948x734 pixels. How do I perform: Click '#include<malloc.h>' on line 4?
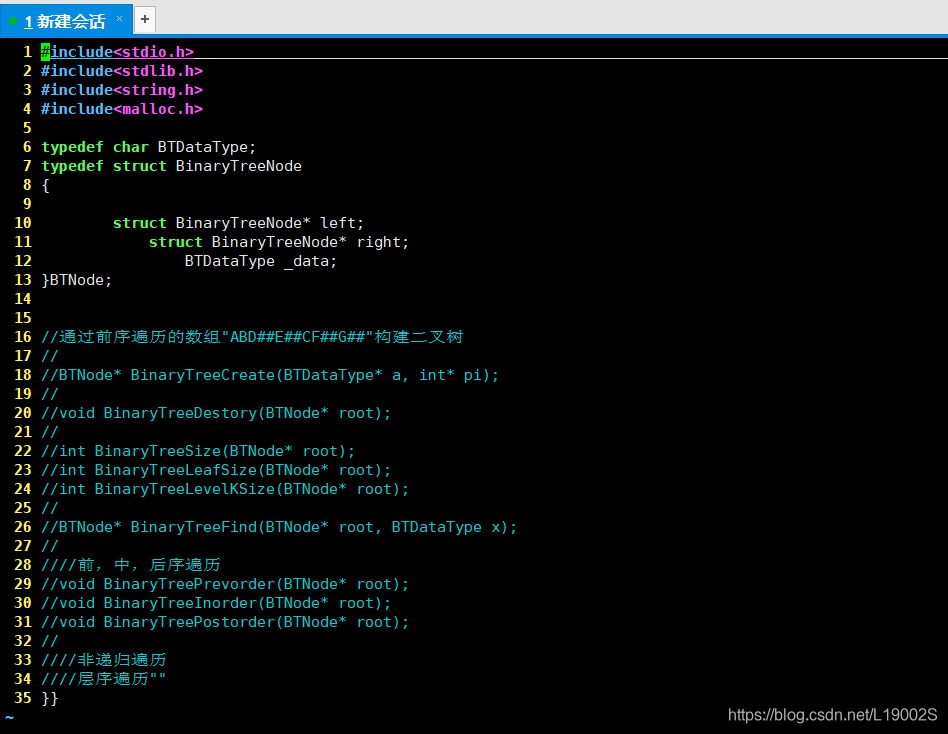(x=122, y=109)
